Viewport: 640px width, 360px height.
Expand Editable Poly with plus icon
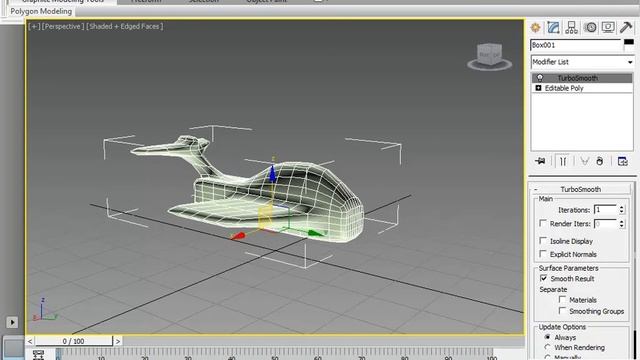pos(538,88)
